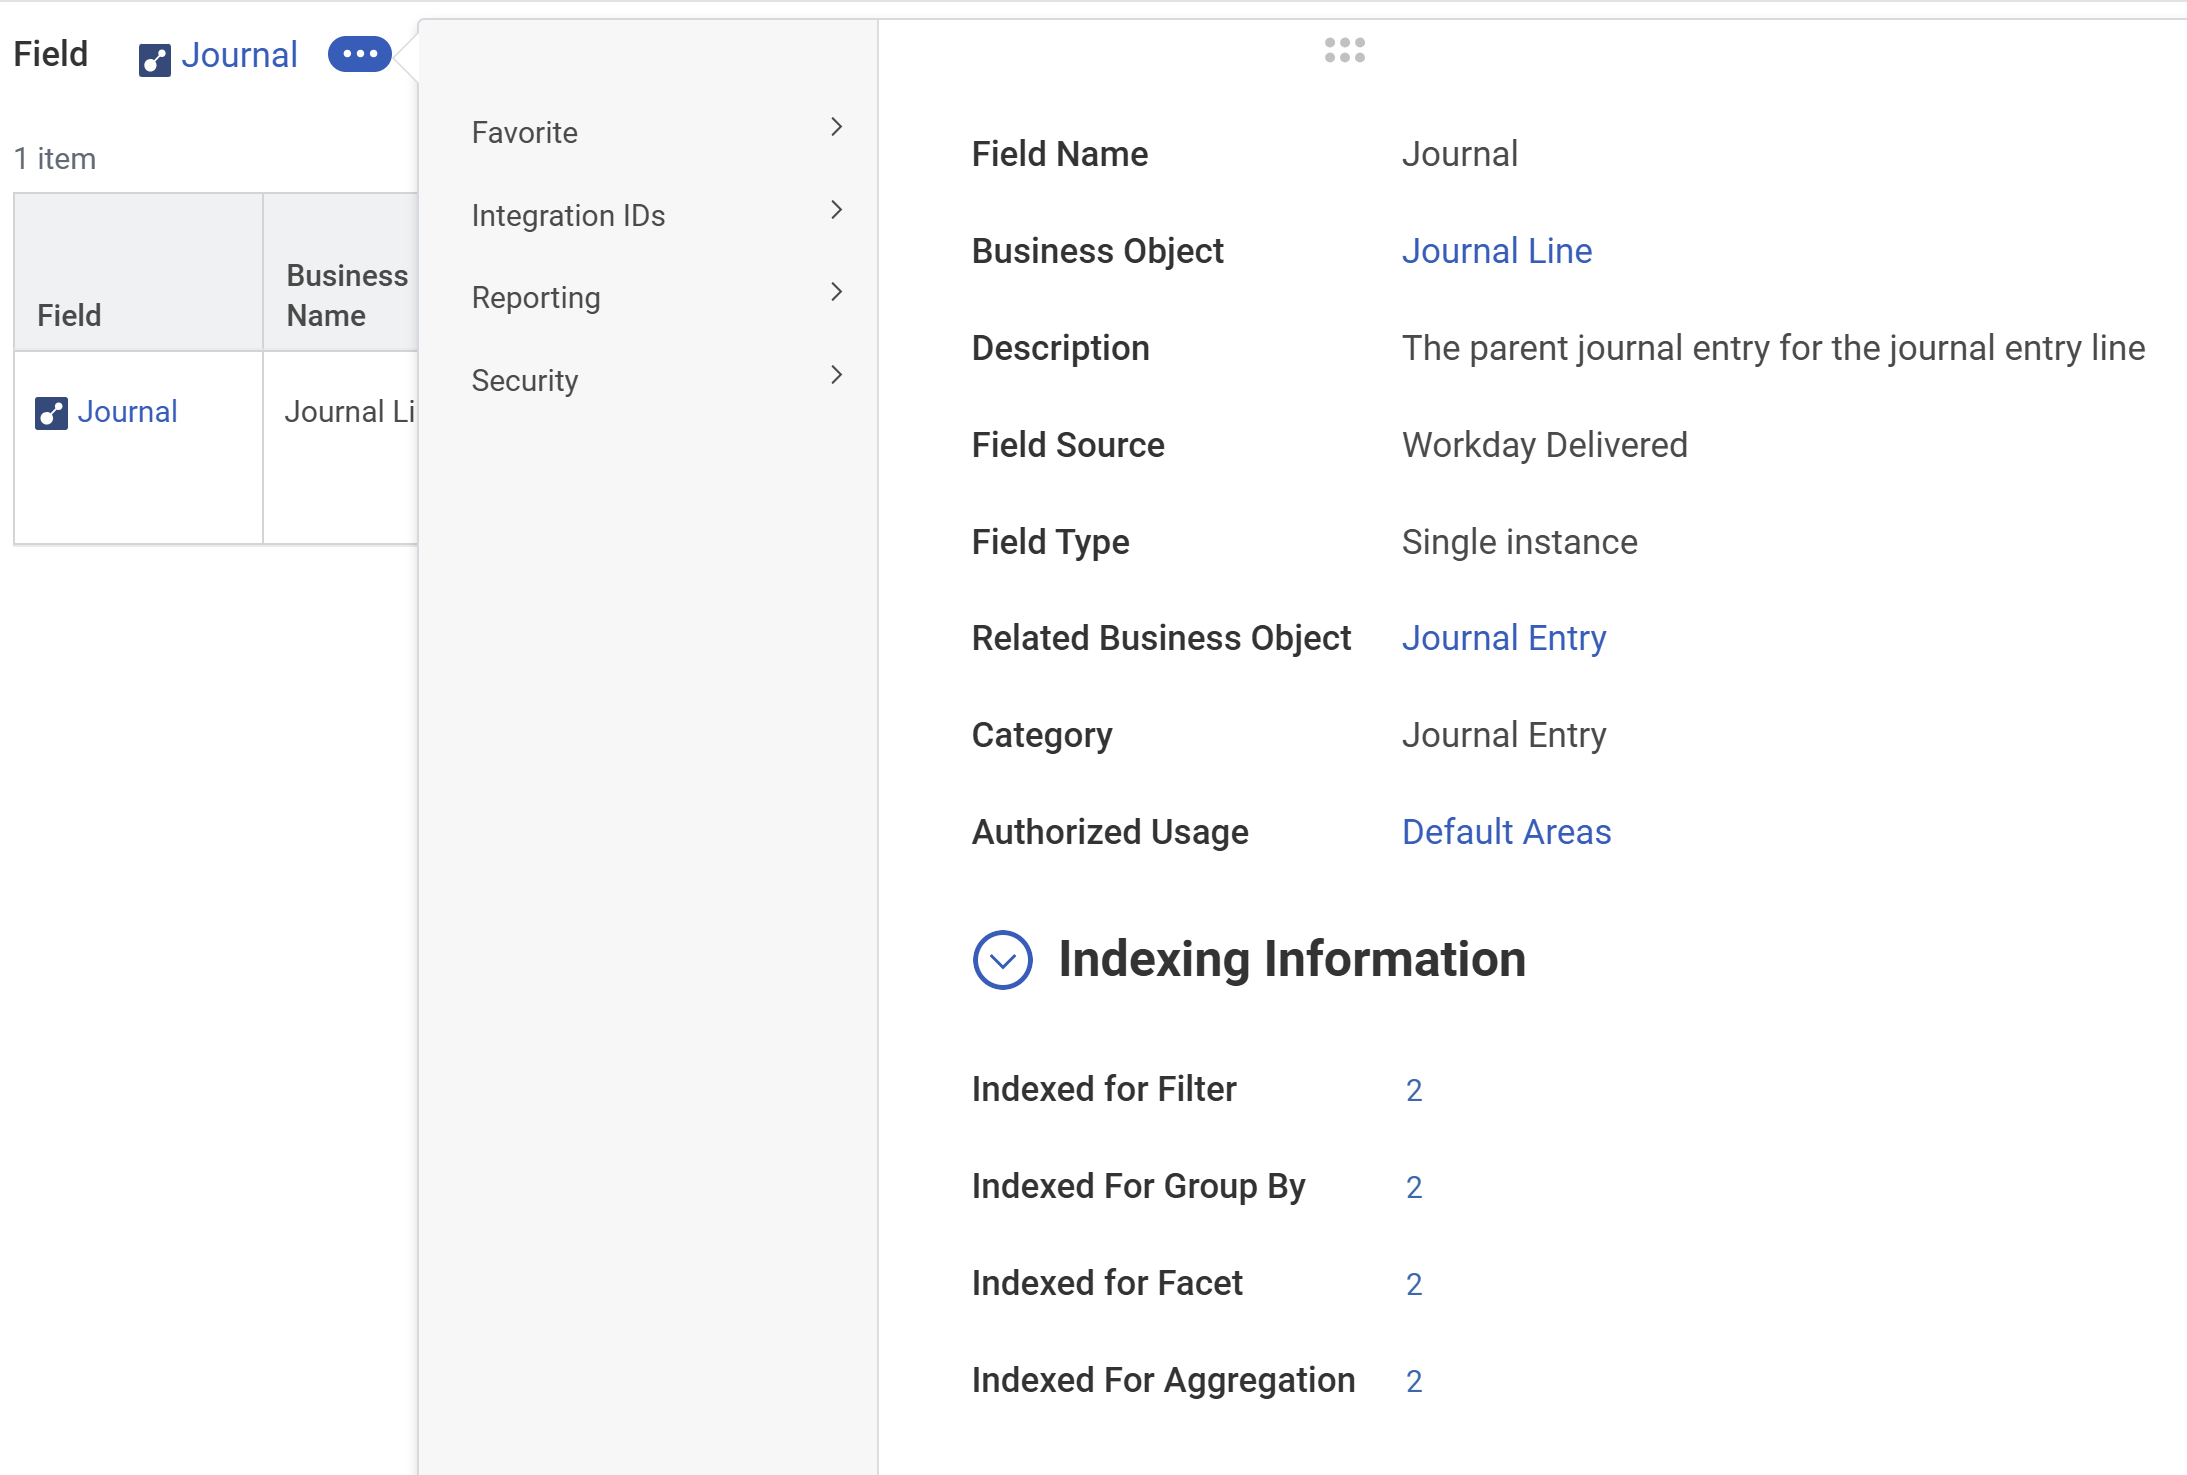Click the Field column header

138,272
